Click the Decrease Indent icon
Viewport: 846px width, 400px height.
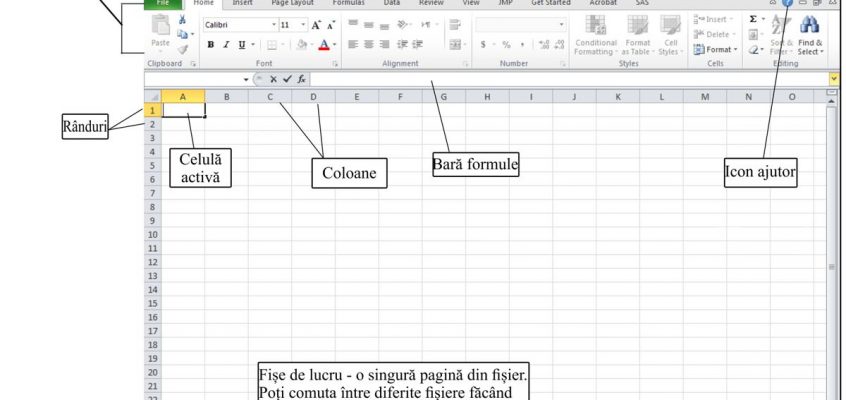point(402,44)
